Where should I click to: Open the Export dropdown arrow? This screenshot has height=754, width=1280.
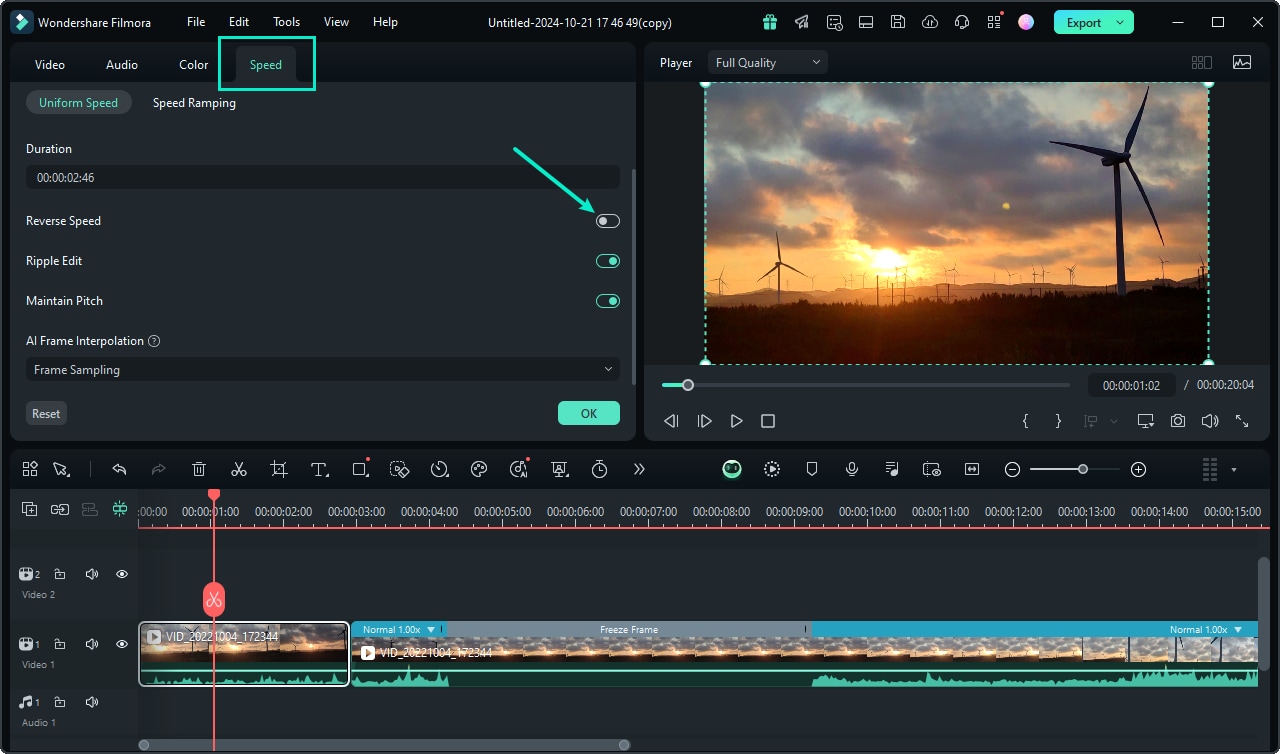1120,22
